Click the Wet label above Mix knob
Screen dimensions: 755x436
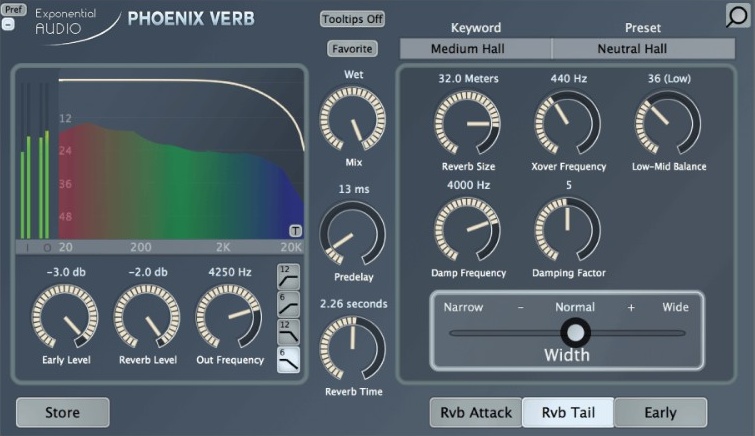coord(353,75)
